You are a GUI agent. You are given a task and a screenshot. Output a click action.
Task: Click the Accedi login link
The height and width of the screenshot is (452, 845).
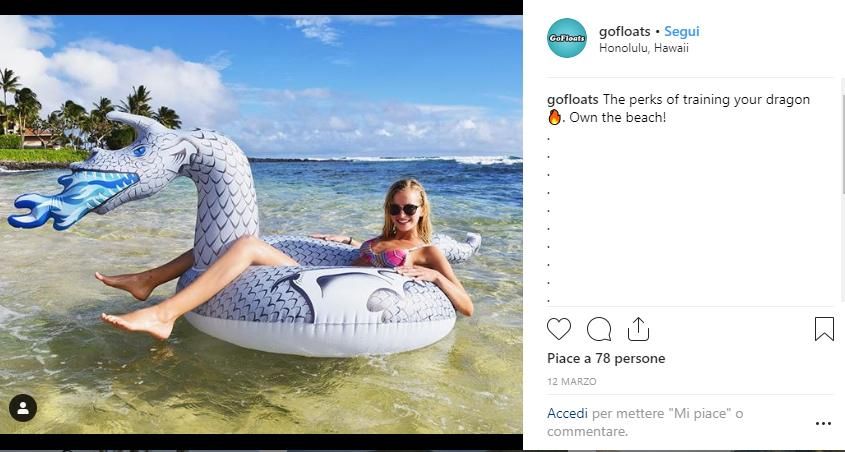click(567, 414)
